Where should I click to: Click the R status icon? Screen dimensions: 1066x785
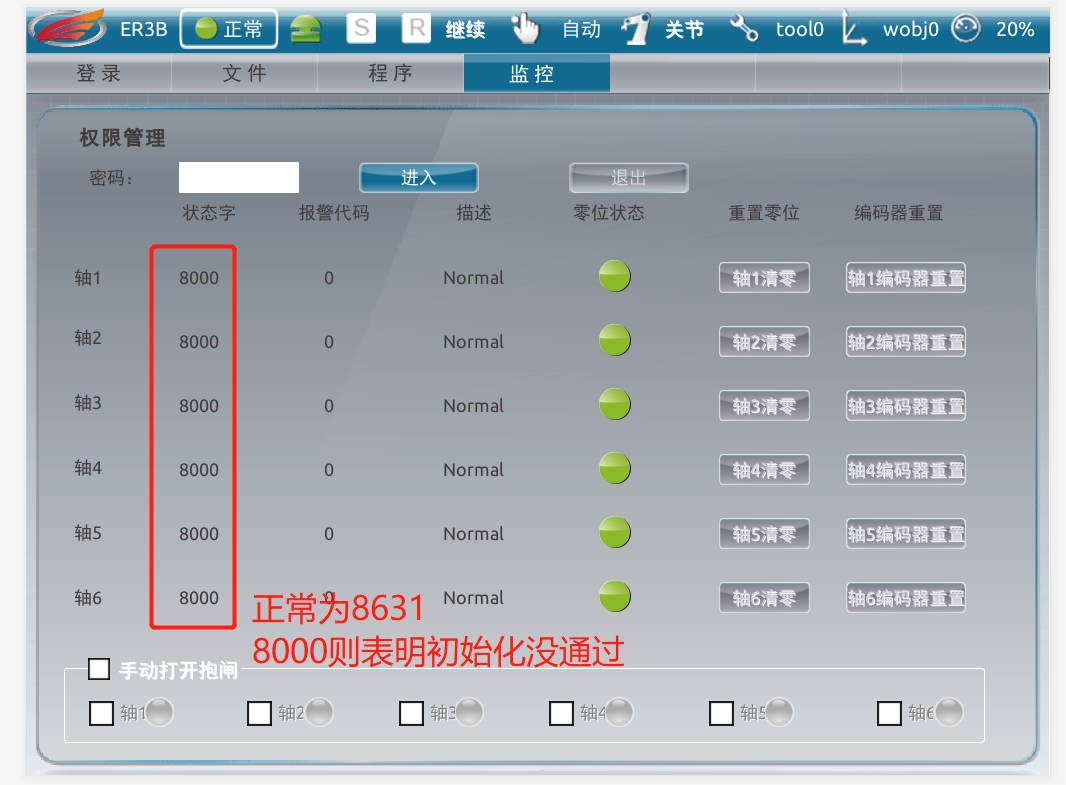coord(416,29)
